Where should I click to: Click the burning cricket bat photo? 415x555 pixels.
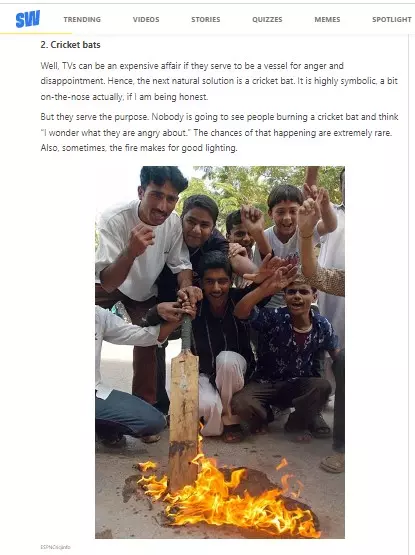click(x=220, y=352)
